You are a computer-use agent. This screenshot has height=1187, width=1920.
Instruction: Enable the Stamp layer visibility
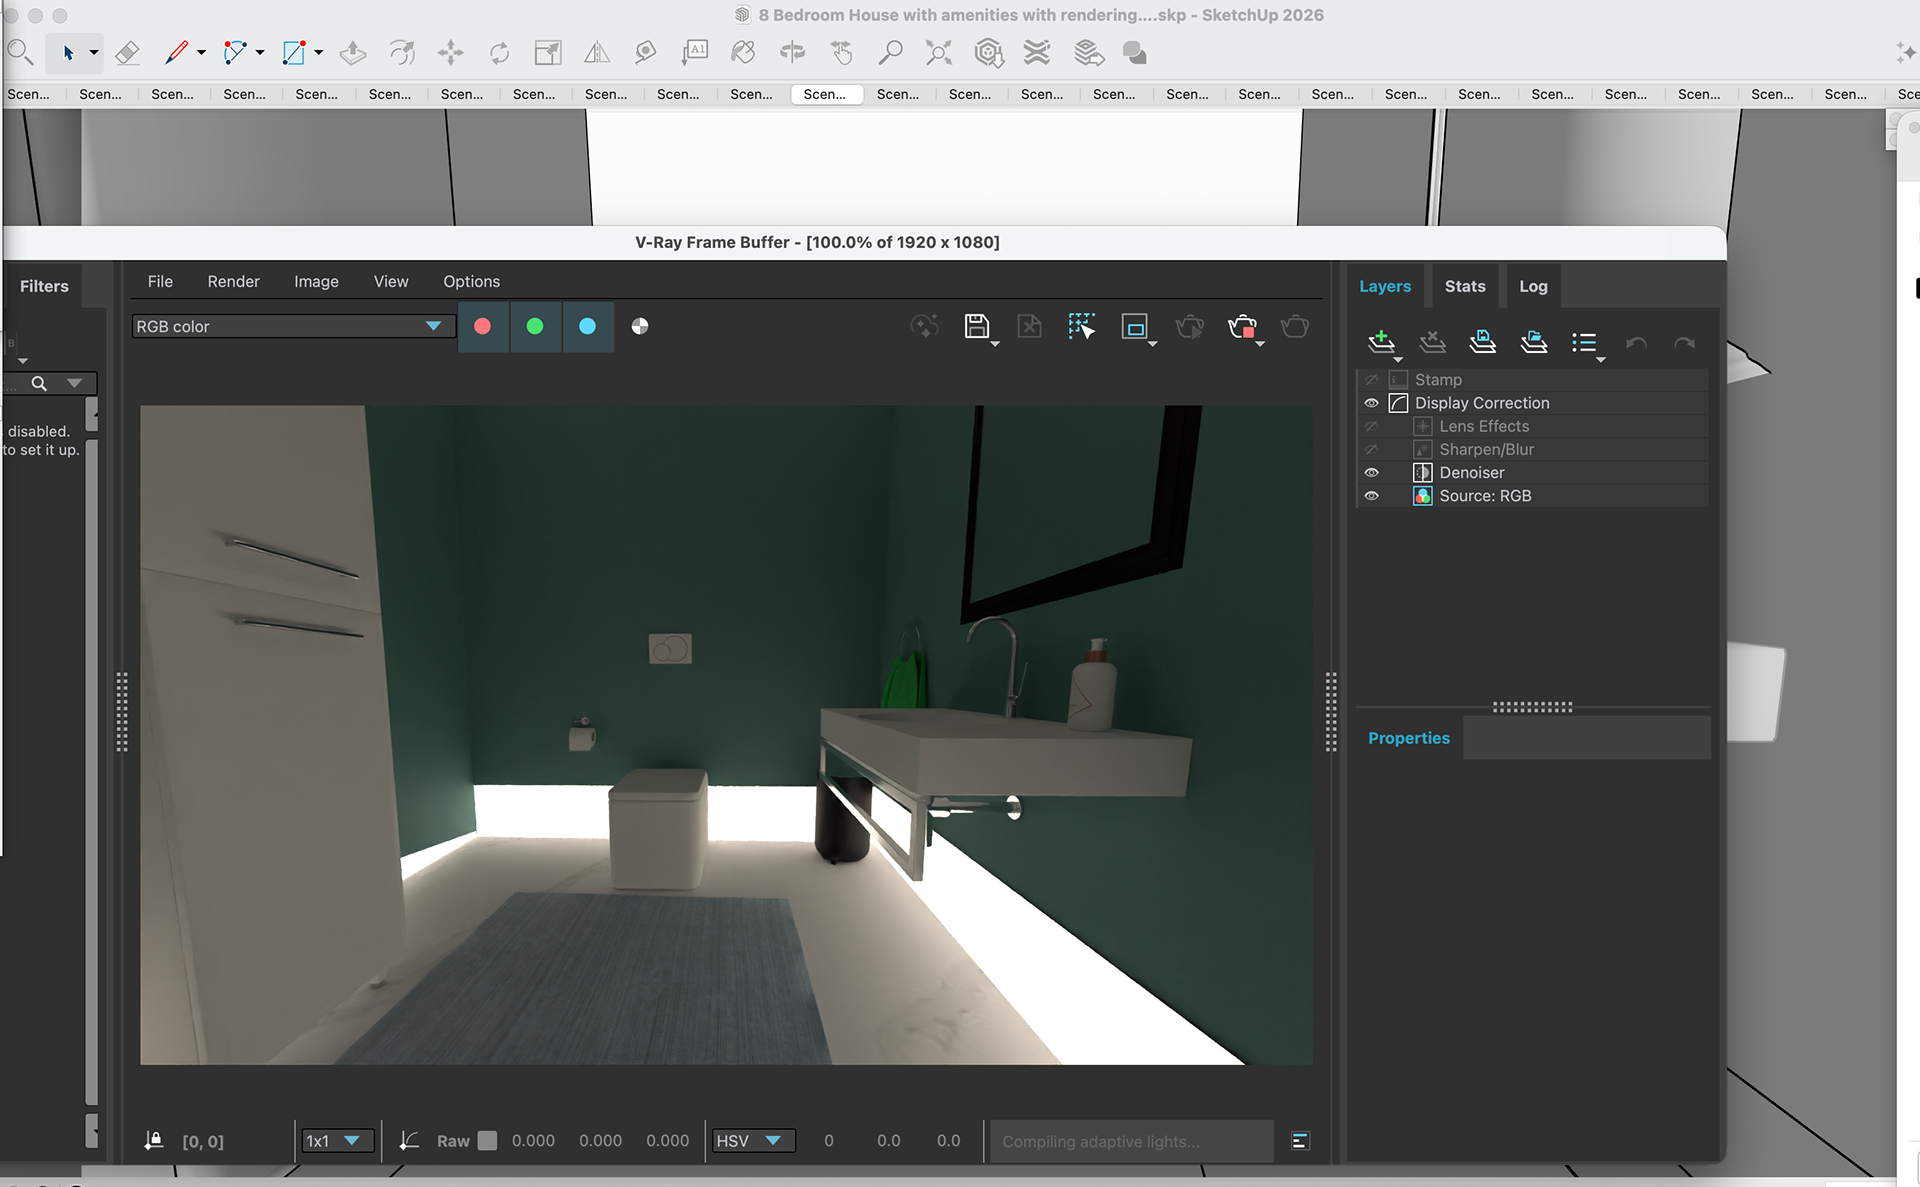[x=1371, y=380]
